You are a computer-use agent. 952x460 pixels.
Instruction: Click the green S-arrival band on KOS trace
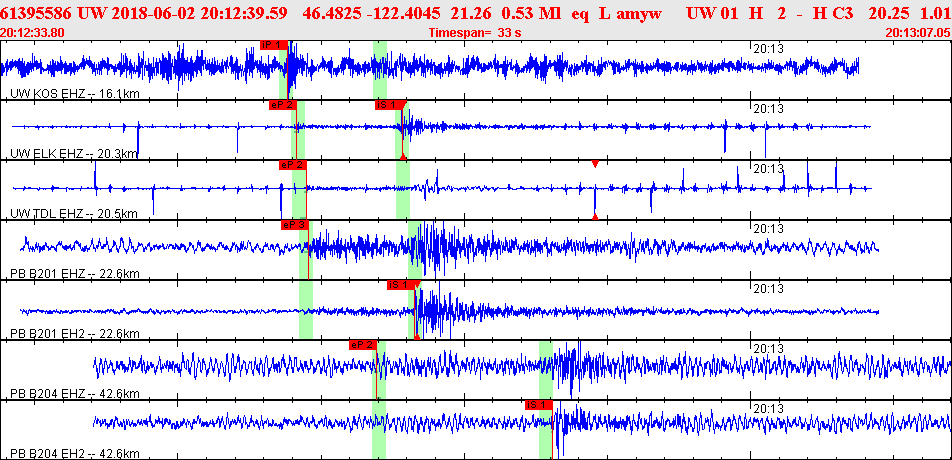380,70
